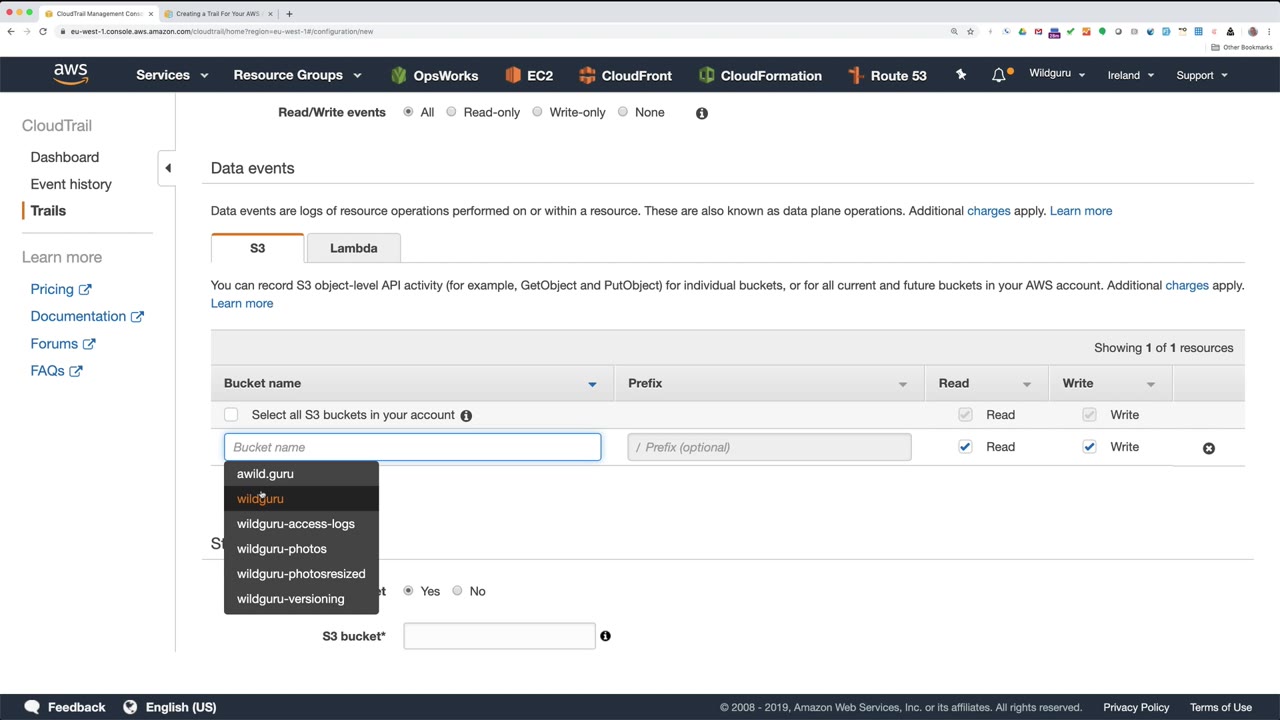Open the notifications bell
Image resolution: width=1280 pixels, height=720 pixels.
998,75
